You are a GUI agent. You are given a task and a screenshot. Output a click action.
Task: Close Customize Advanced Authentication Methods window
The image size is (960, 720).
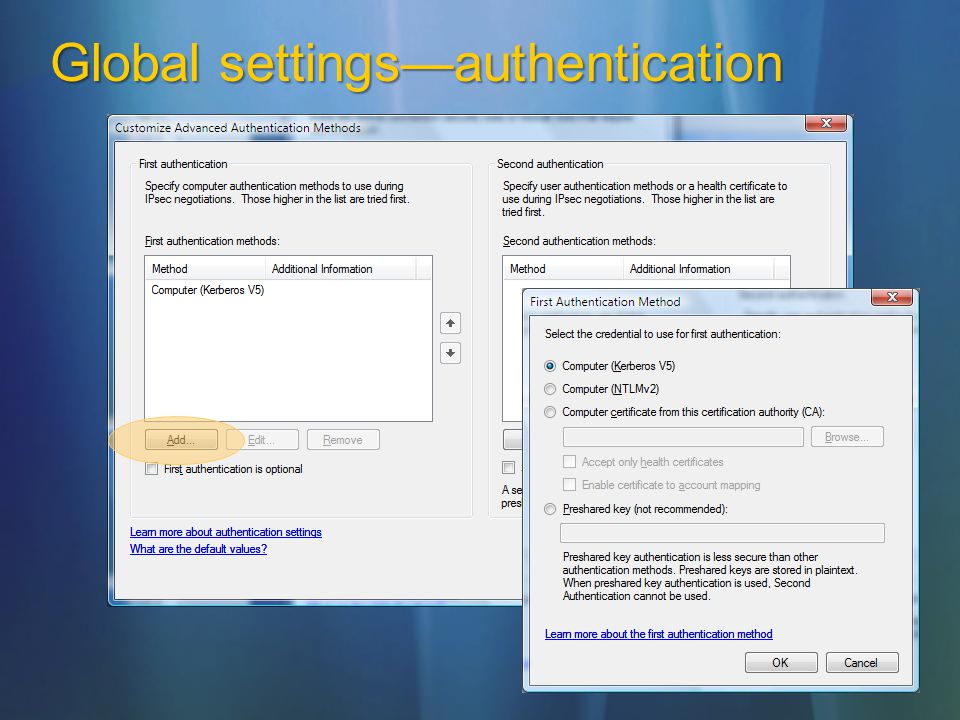click(825, 123)
